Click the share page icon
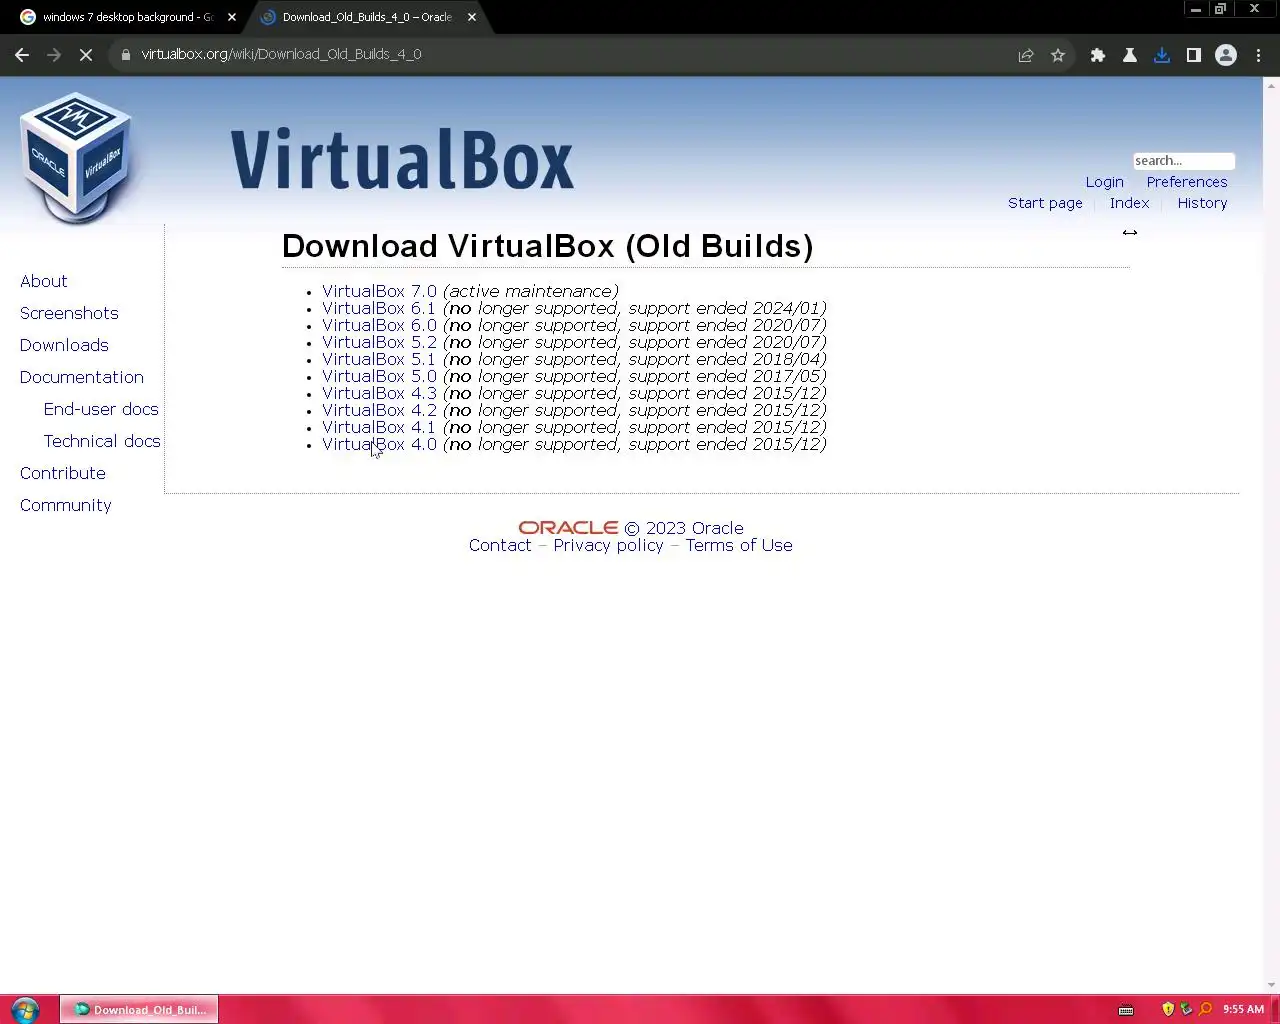Viewport: 1280px width, 1024px height. click(x=1026, y=55)
